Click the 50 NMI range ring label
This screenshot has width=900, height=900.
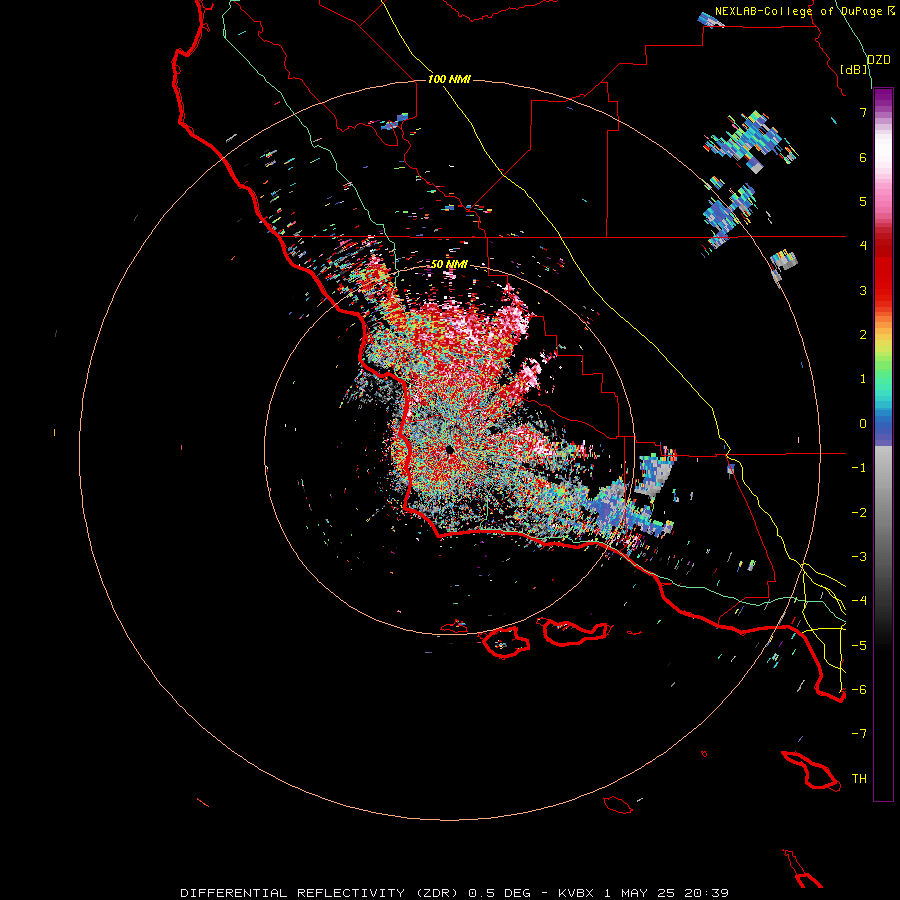[x=449, y=264]
